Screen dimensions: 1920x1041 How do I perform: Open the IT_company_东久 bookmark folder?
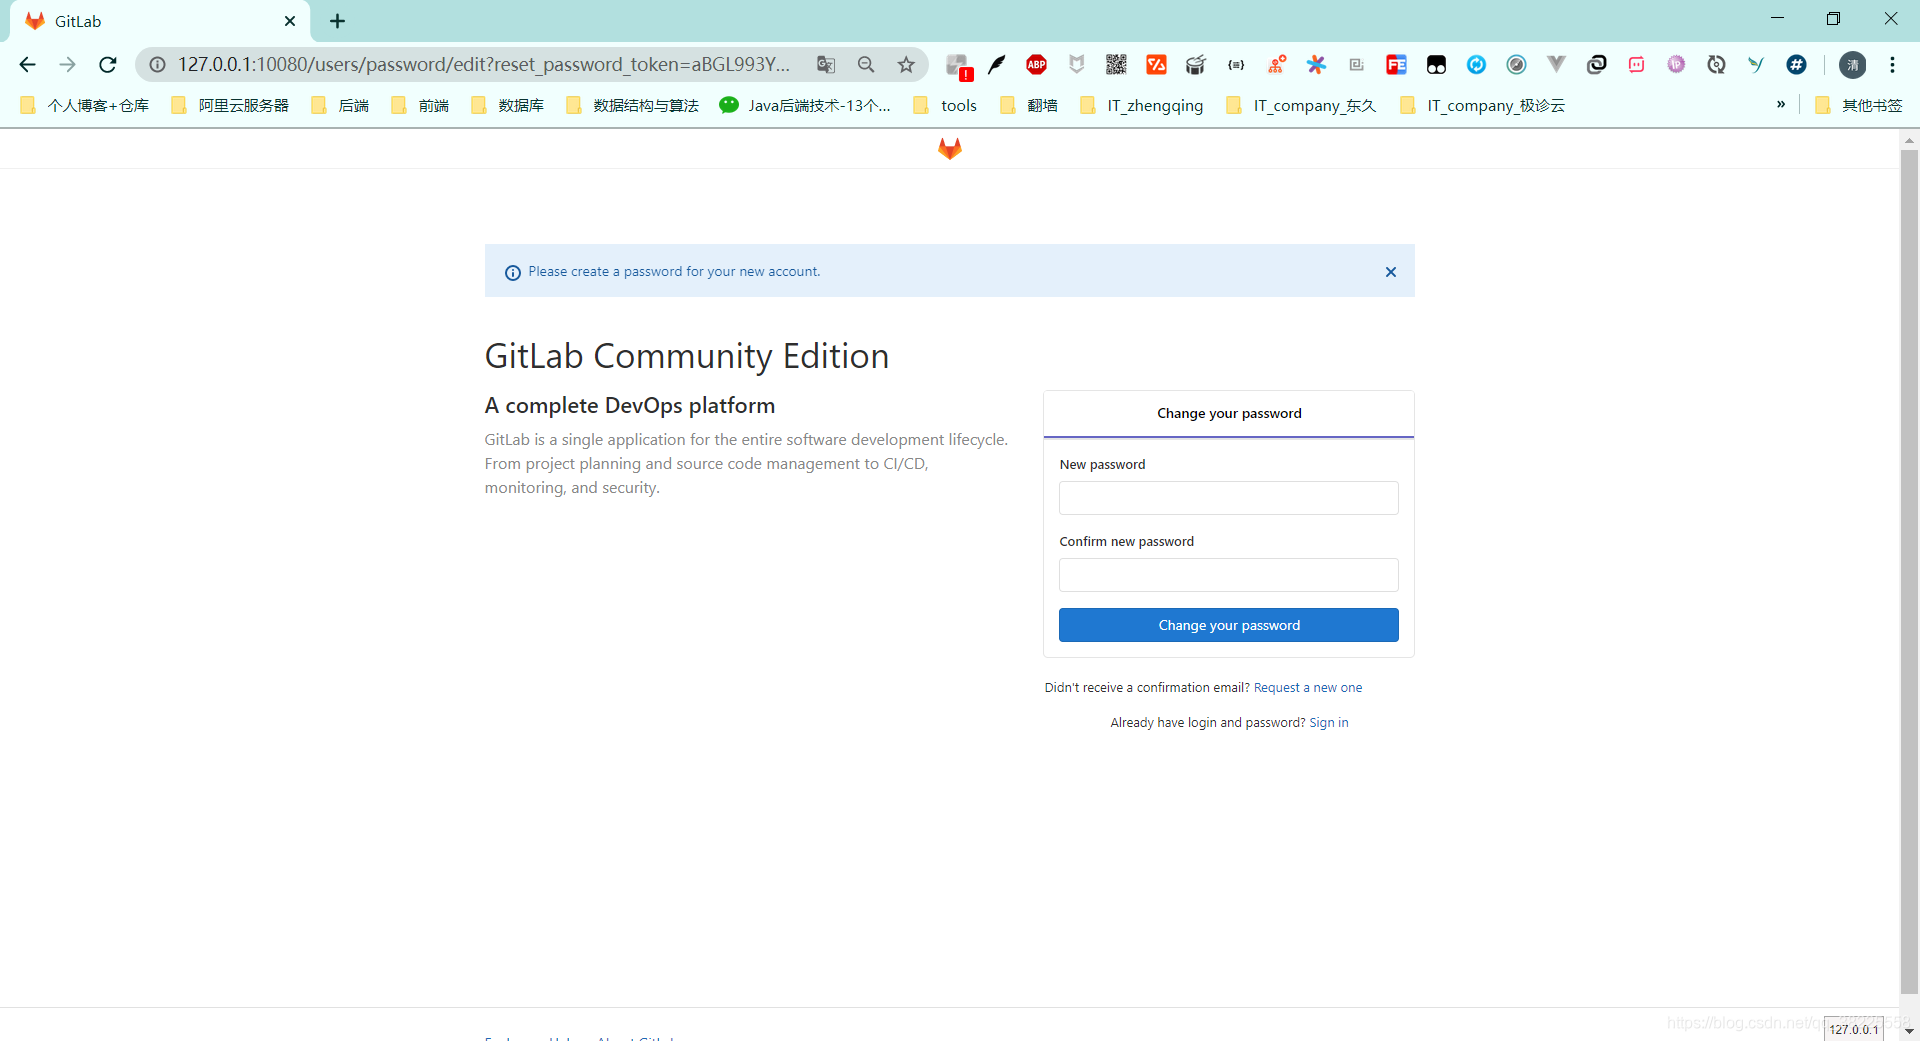click(x=1301, y=105)
